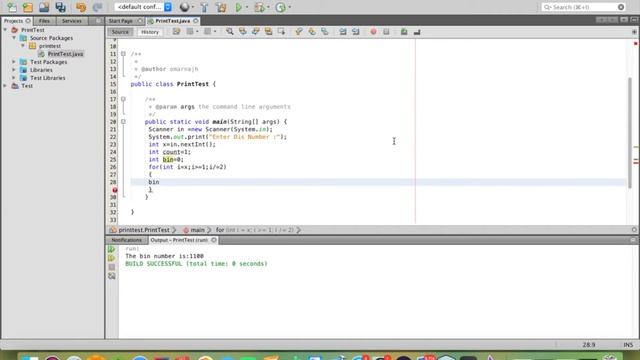640x360 pixels.
Task: Click the Shift Line Left icon
Action: pyautogui.click(x=343, y=32)
